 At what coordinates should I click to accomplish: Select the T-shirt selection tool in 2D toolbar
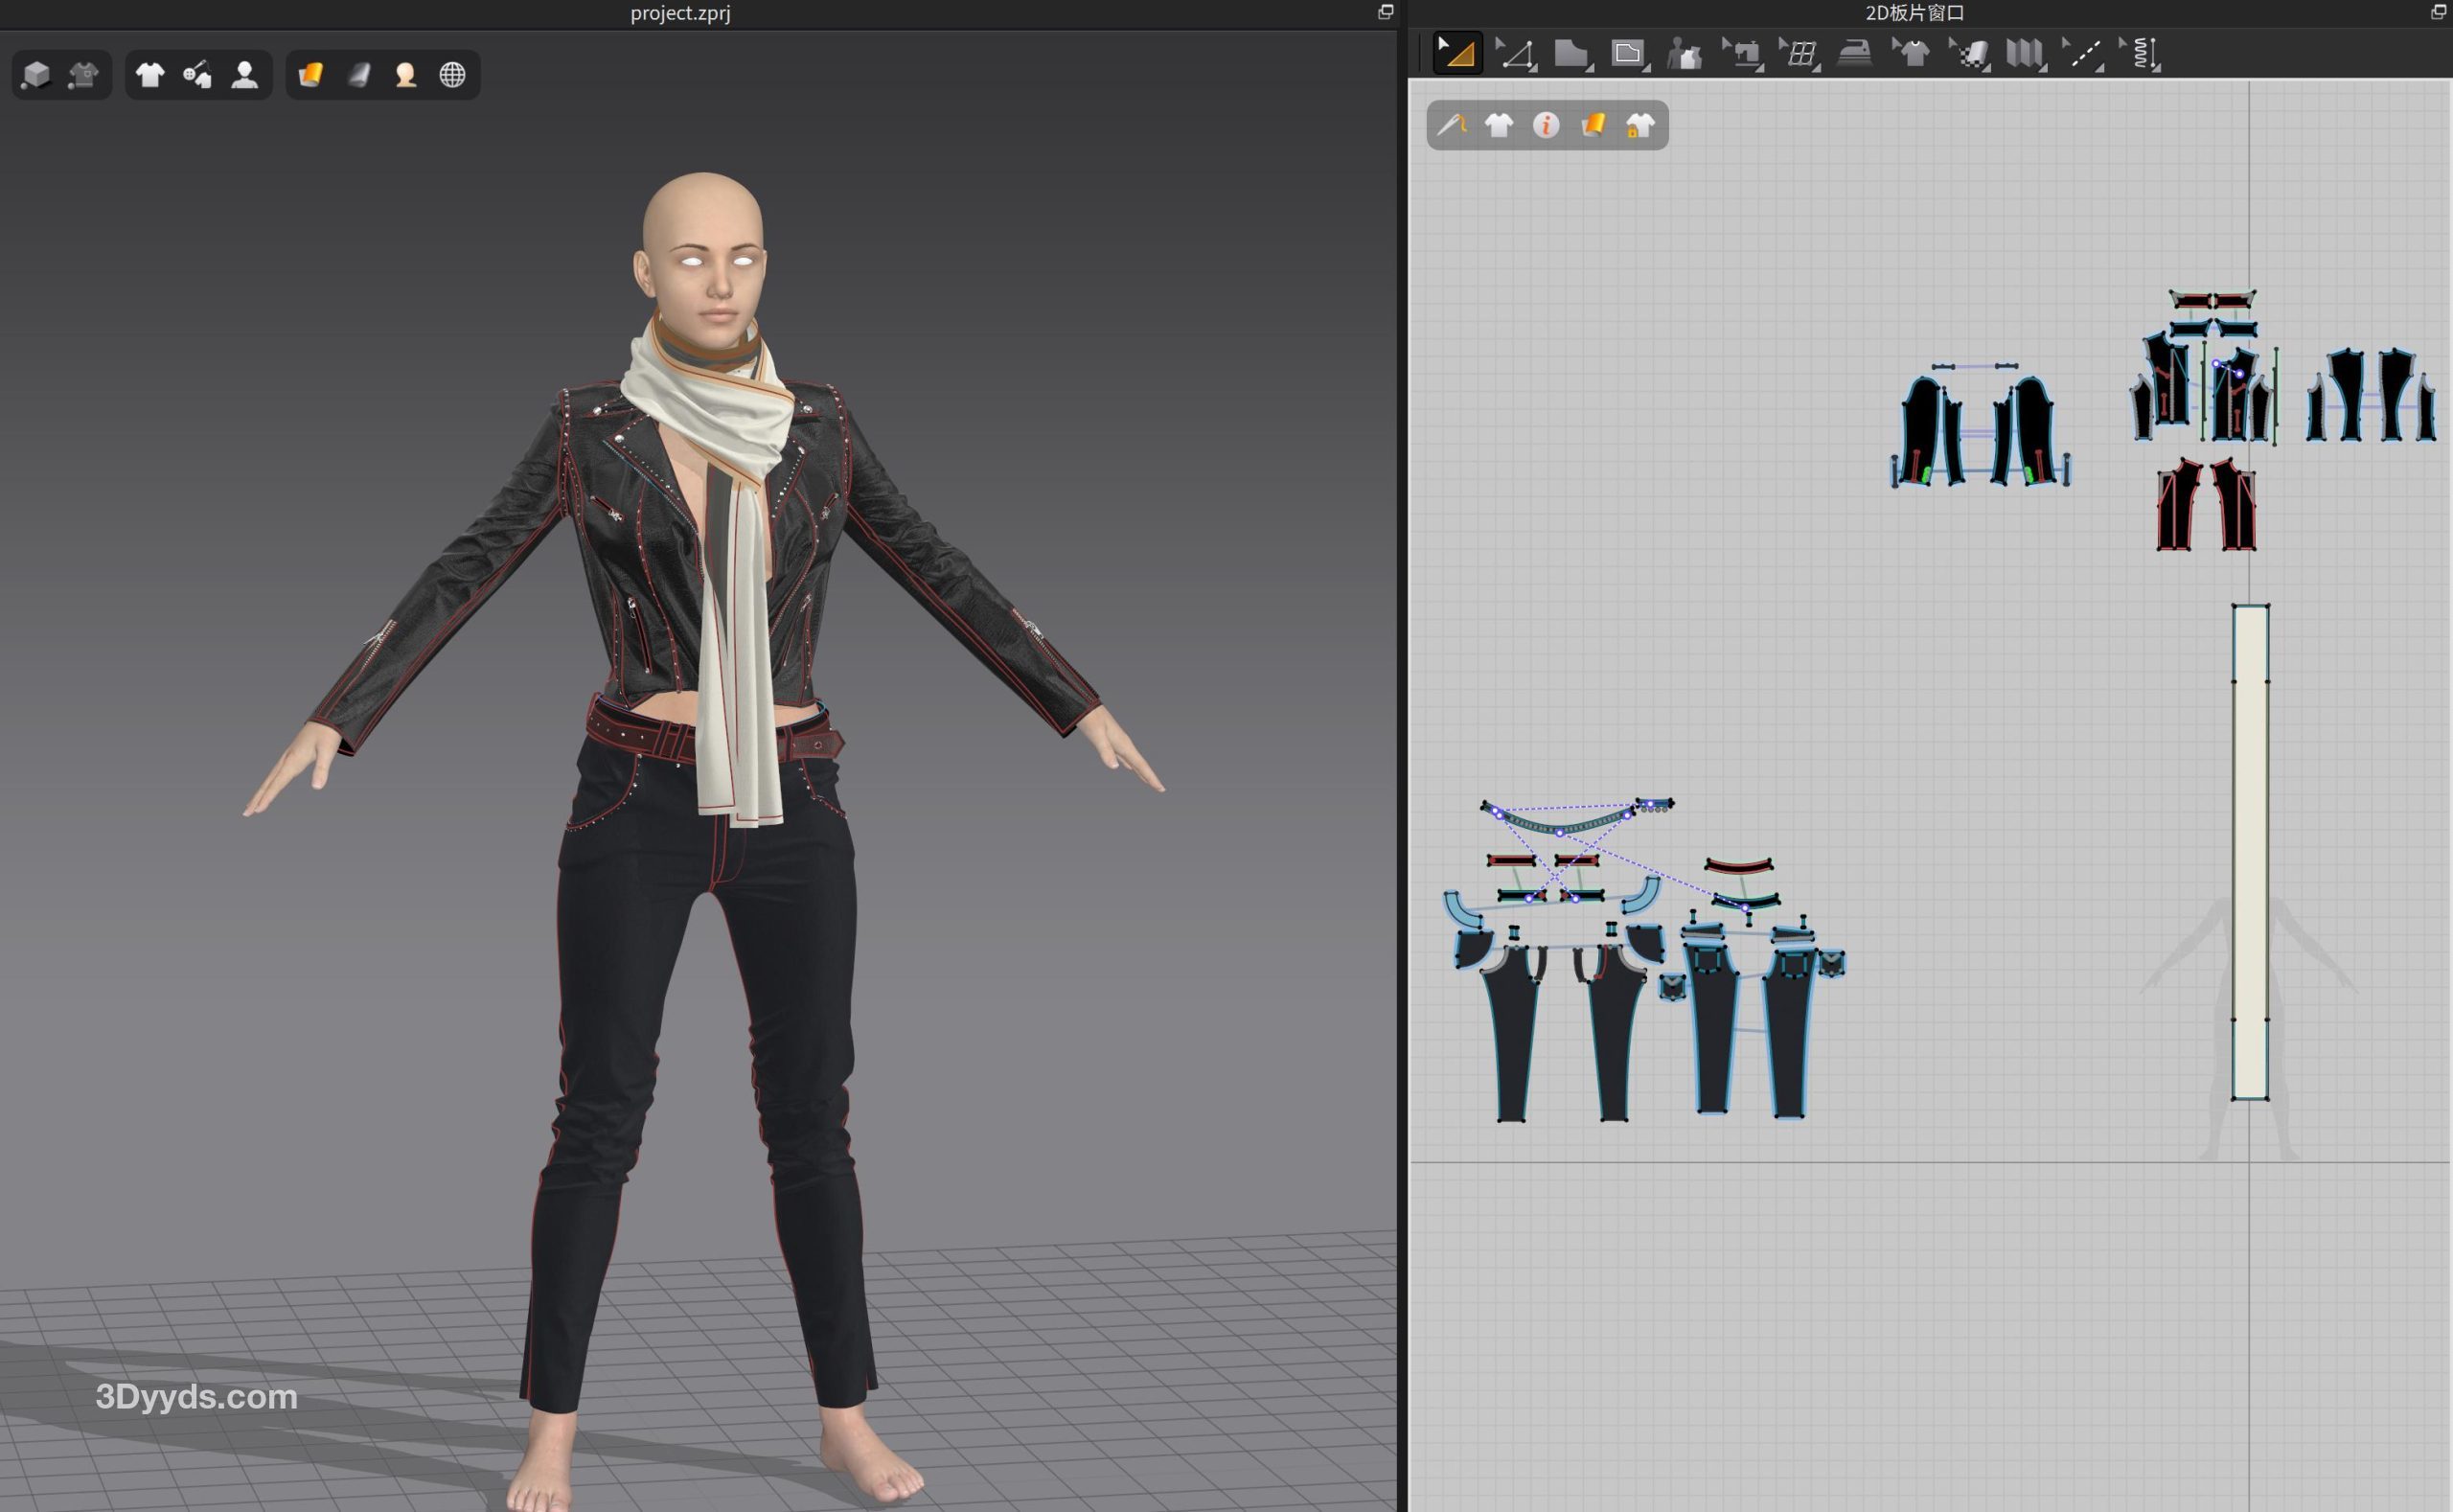(1911, 53)
